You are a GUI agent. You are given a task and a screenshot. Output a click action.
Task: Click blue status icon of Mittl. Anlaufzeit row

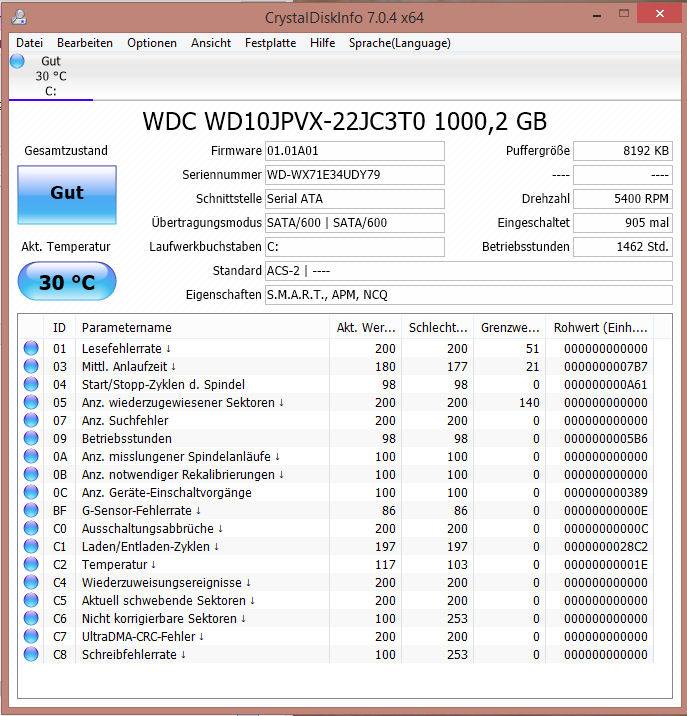(31, 366)
